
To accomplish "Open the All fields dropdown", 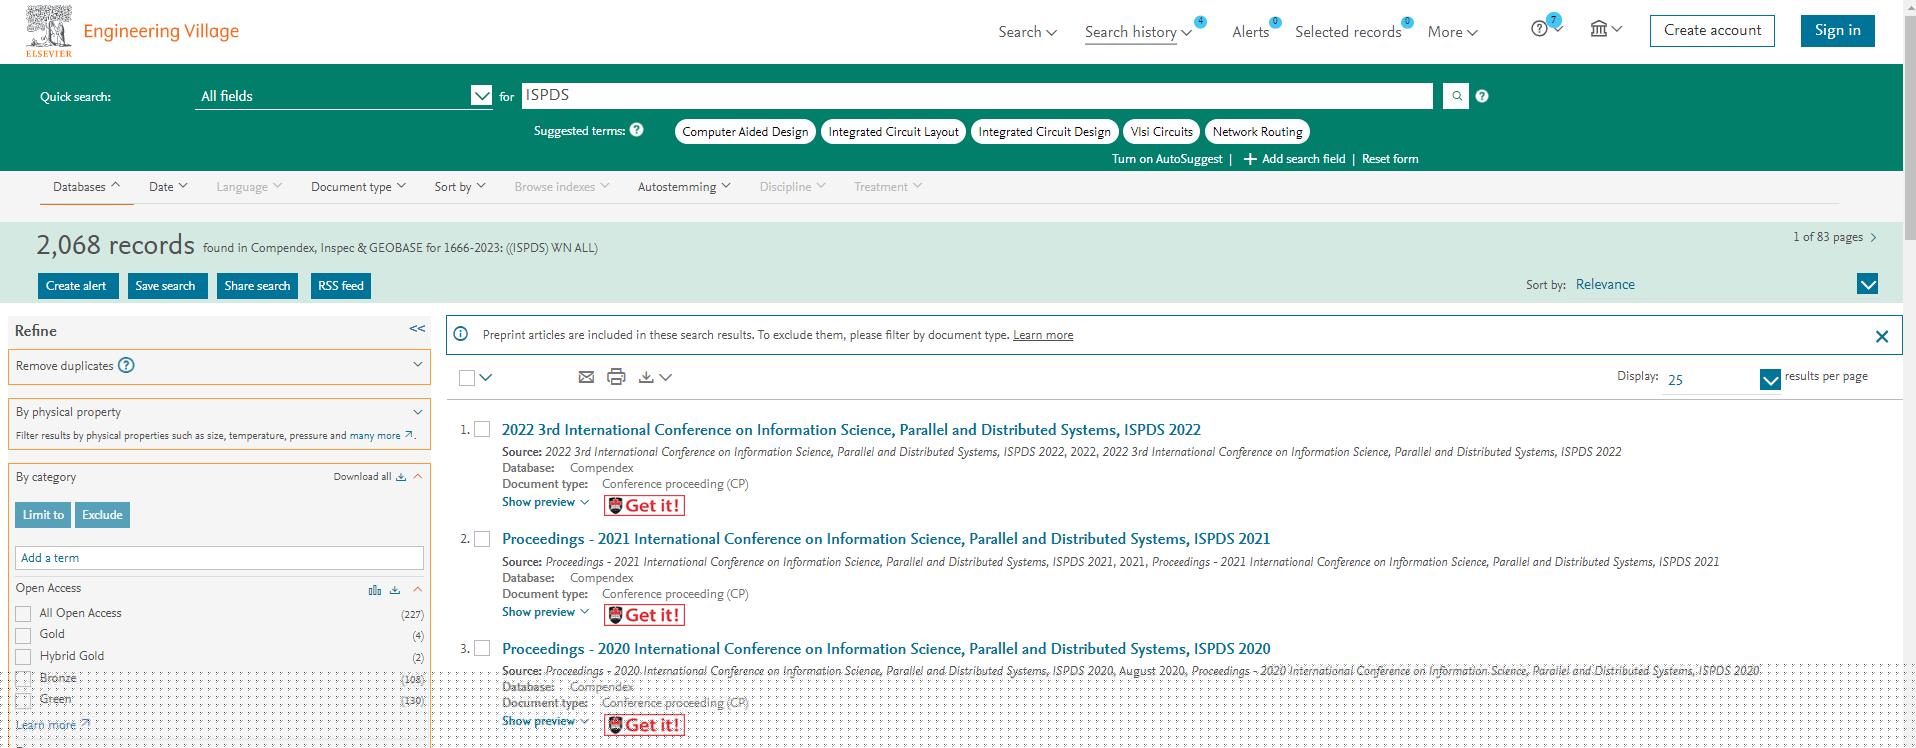I will (343, 96).
